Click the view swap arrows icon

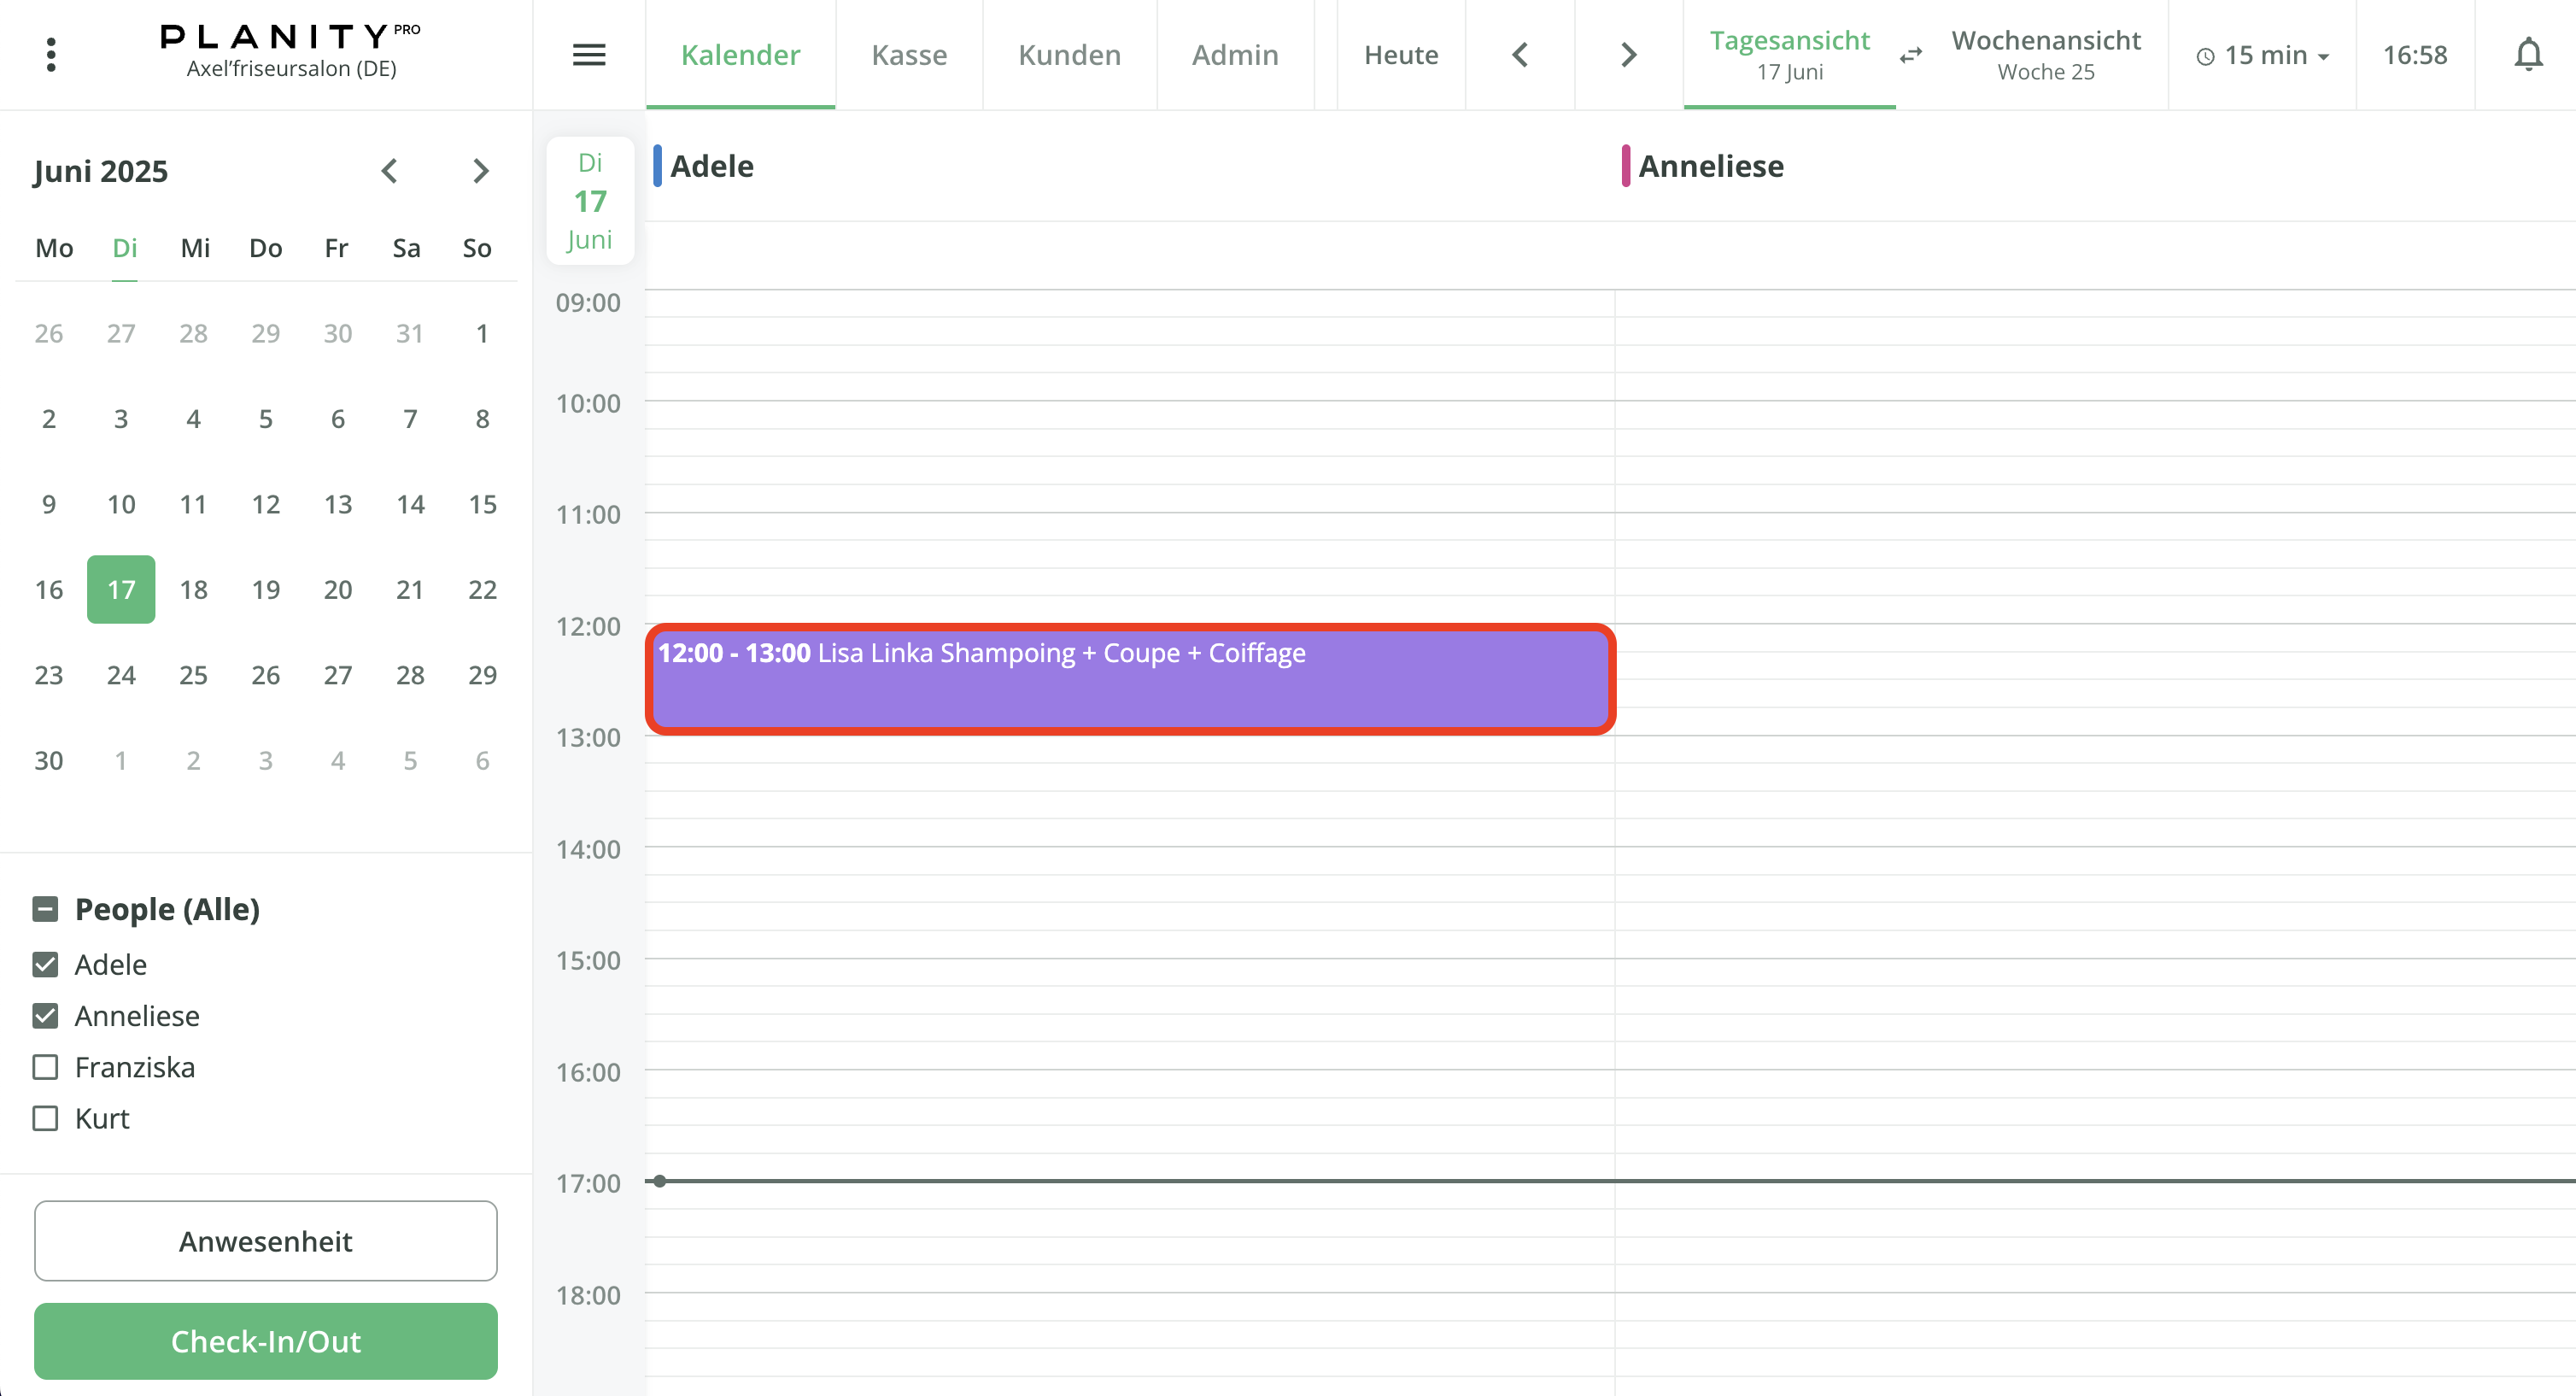coord(1910,55)
